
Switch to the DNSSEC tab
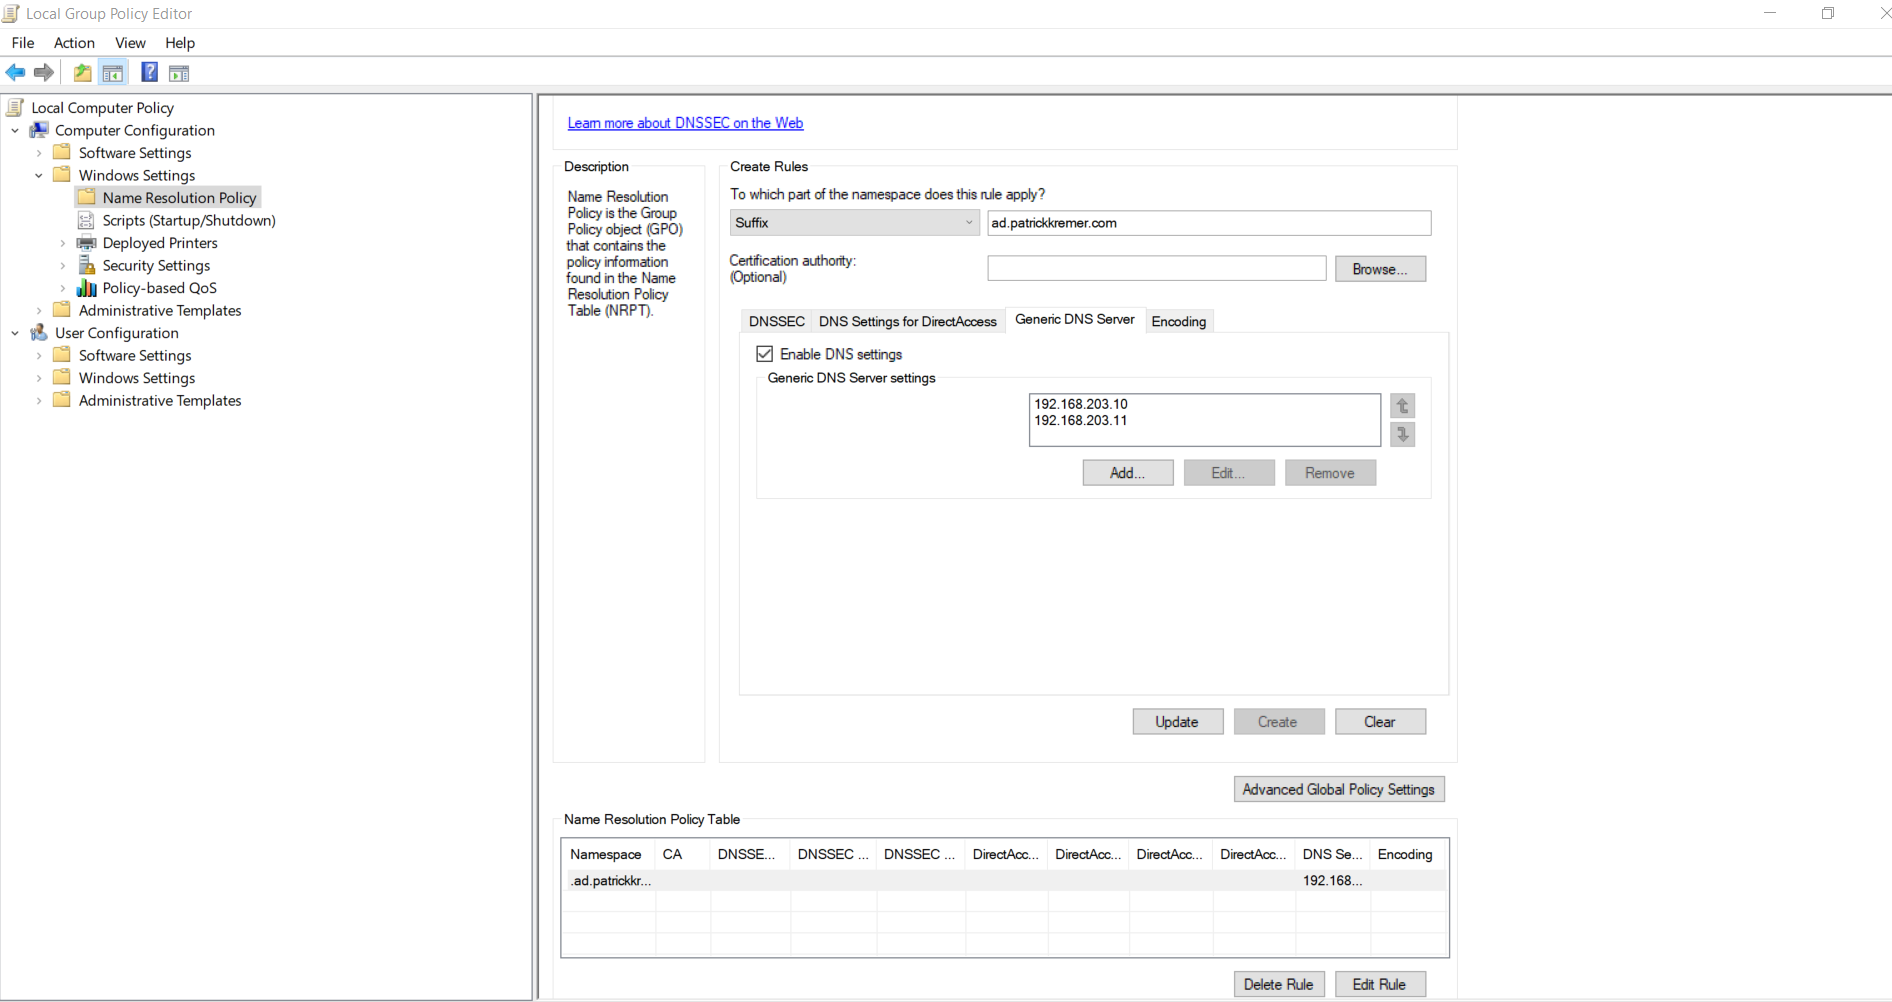click(x=776, y=321)
